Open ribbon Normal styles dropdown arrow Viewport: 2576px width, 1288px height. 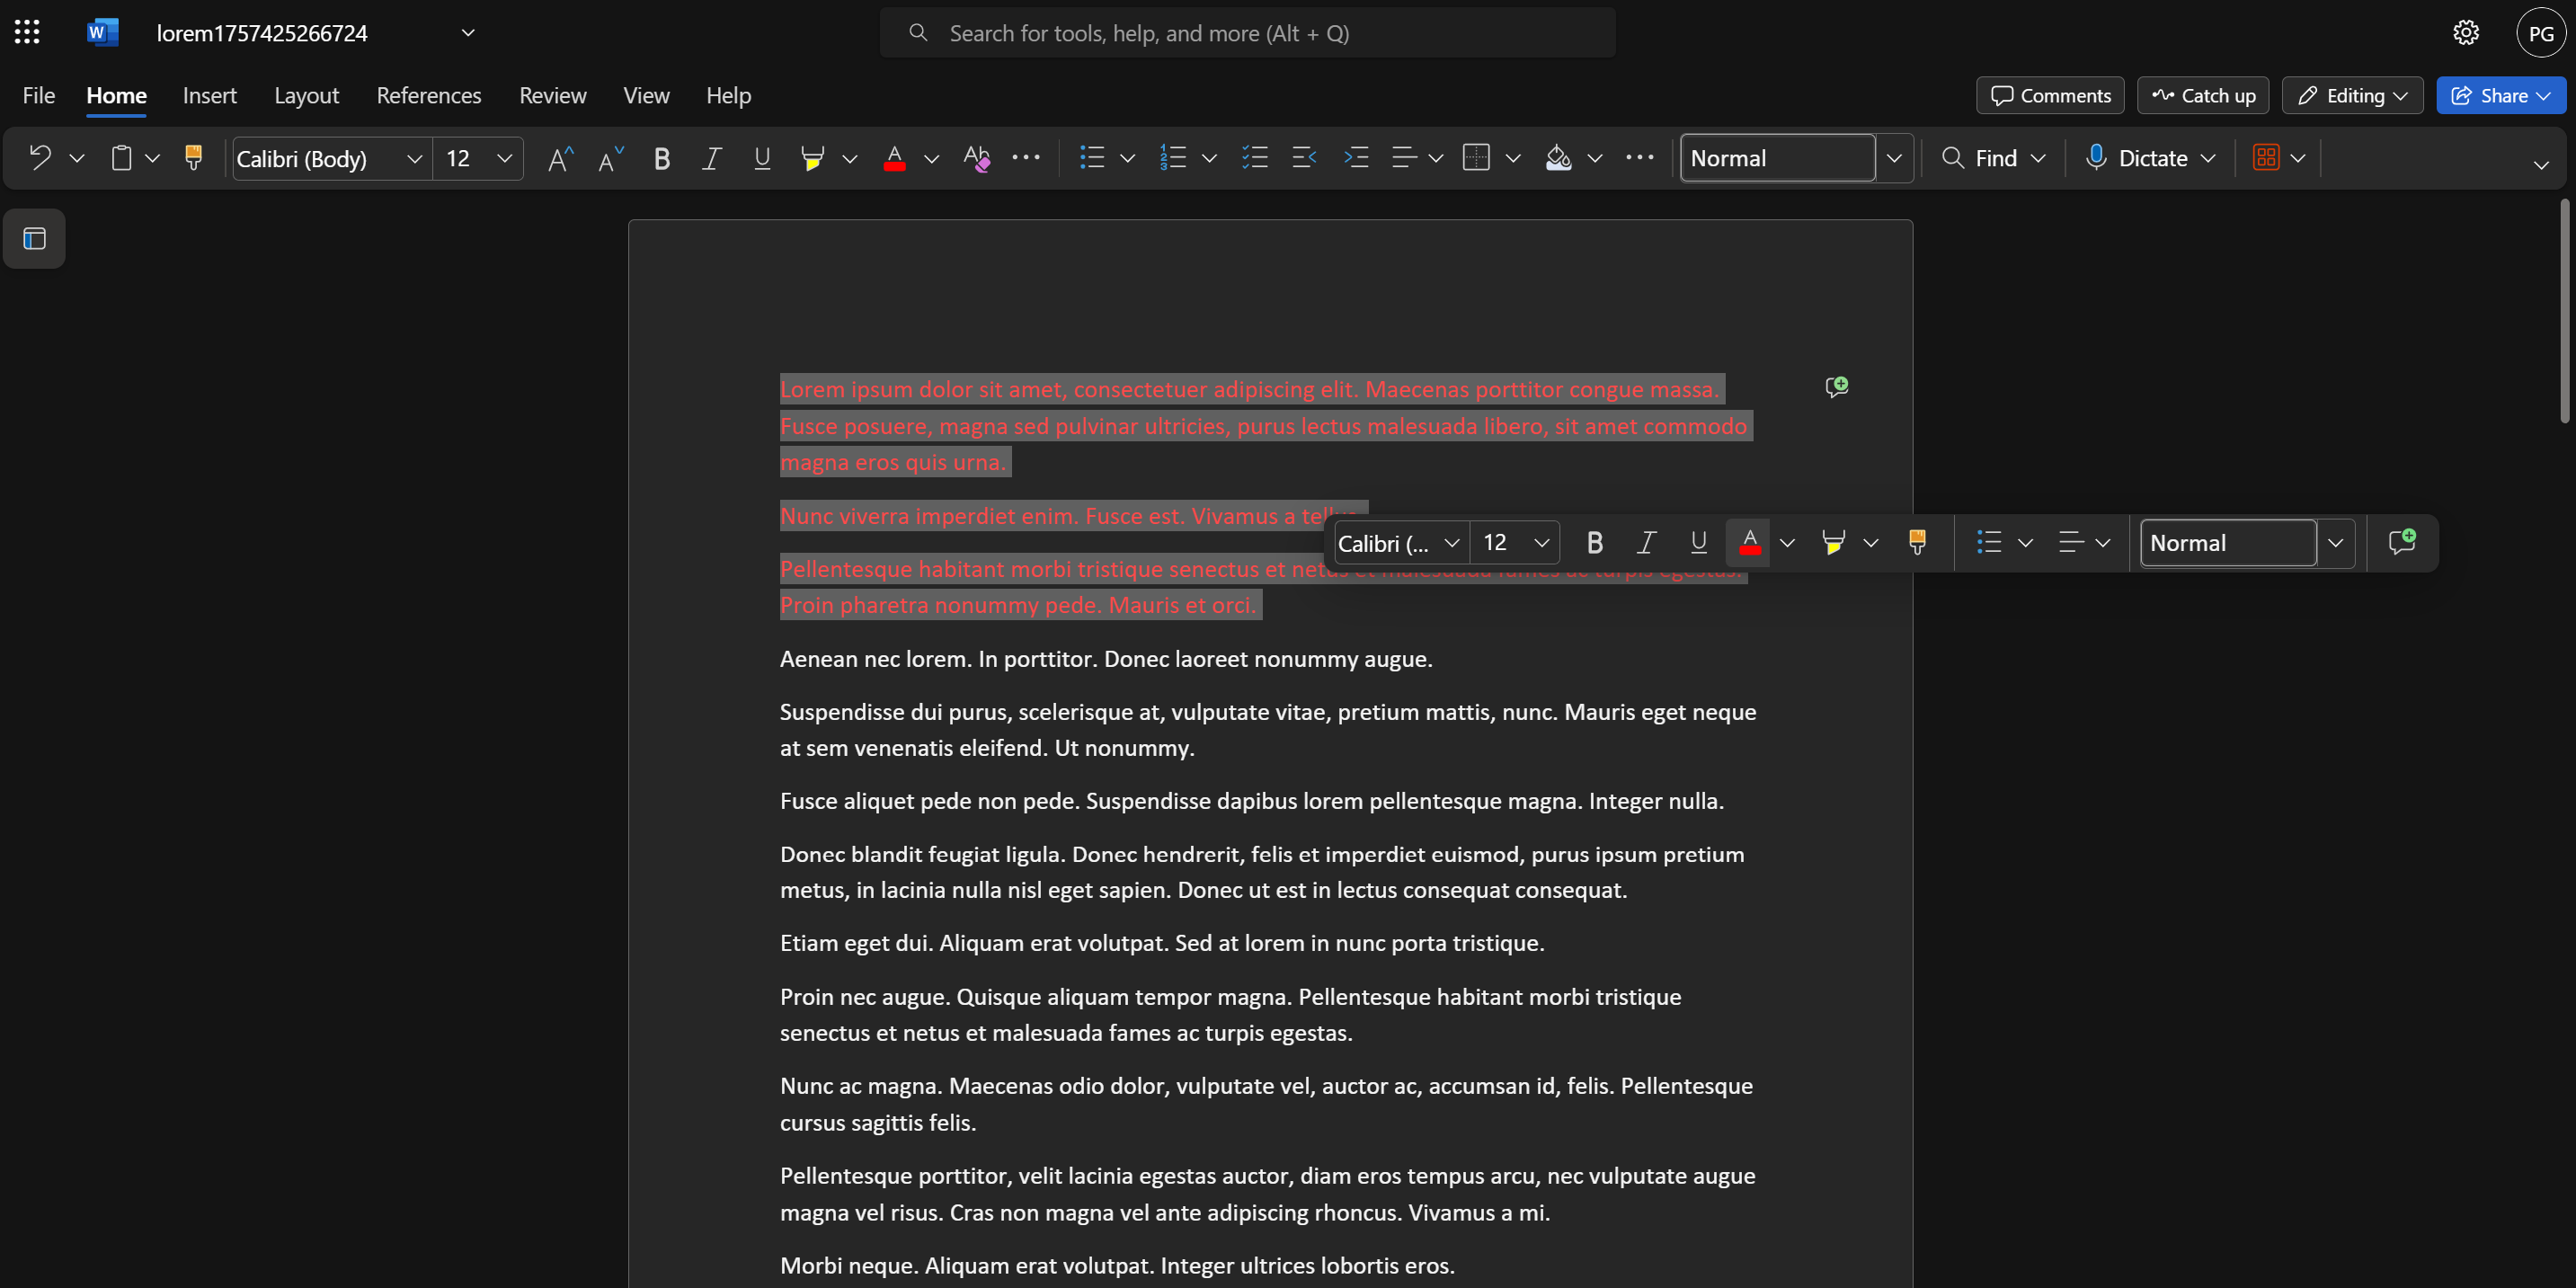point(1893,158)
